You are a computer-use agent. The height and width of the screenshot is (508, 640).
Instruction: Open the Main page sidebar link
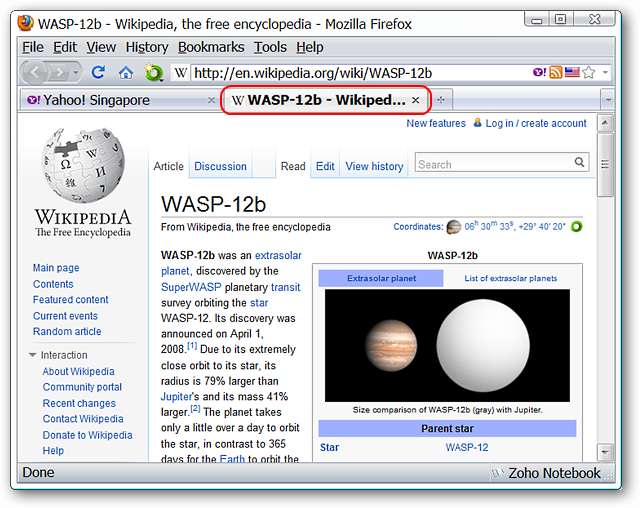point(56,268)
